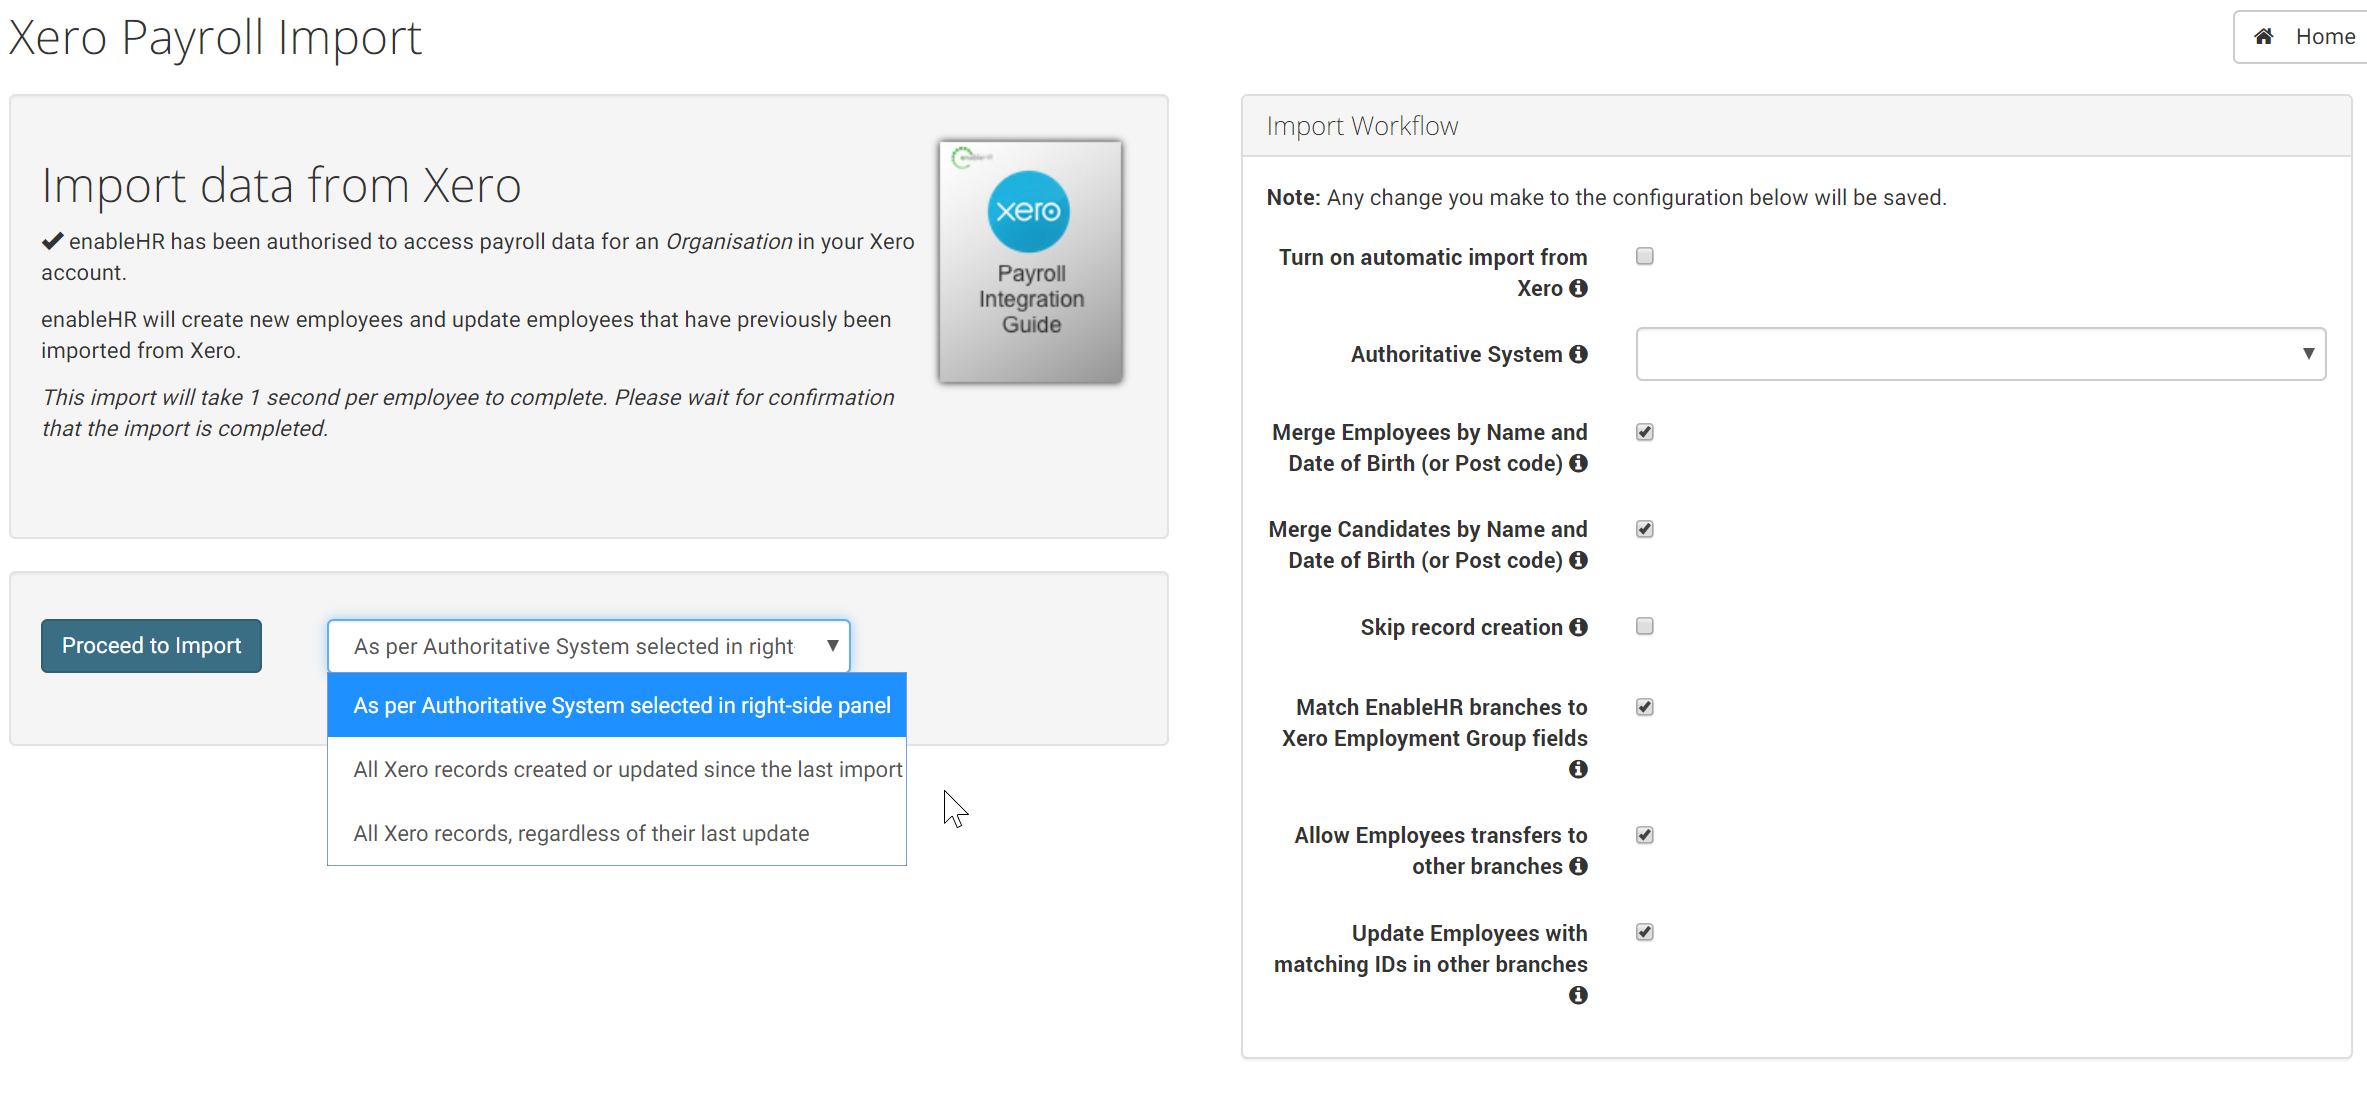The width and height of the screenshot is (2367, 1106).
Task: Click the info icon for Match EnableHR branches
Action: click(x=1578, y=769)
